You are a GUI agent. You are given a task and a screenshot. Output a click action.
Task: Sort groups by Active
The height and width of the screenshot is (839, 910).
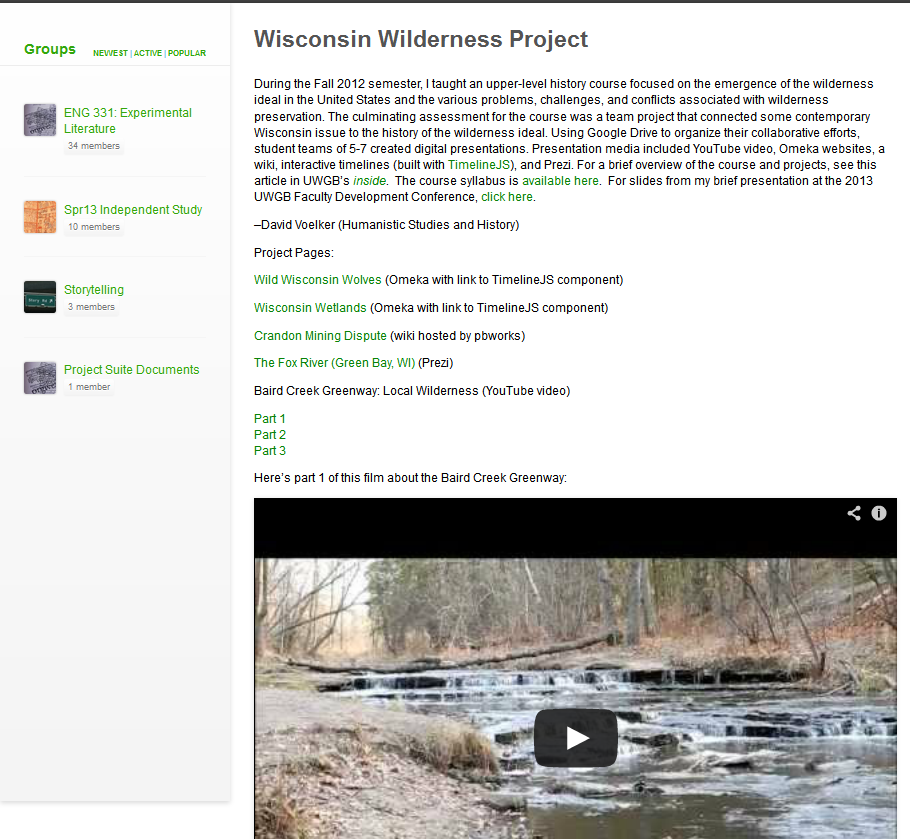click(x=148, y=53)
